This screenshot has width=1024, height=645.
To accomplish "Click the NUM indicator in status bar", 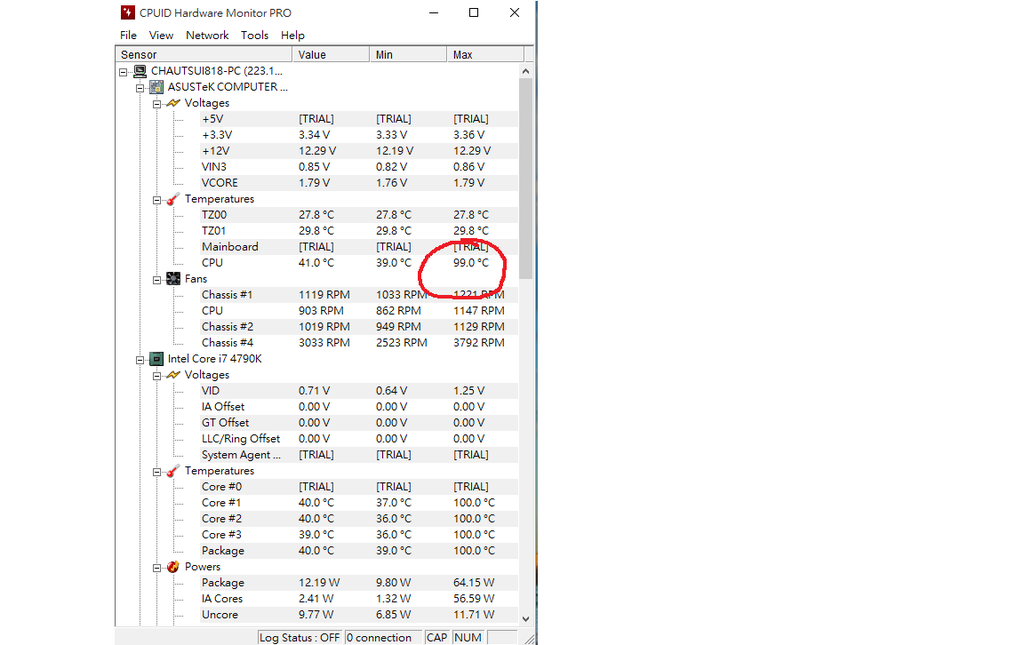I will click(468, 637).
